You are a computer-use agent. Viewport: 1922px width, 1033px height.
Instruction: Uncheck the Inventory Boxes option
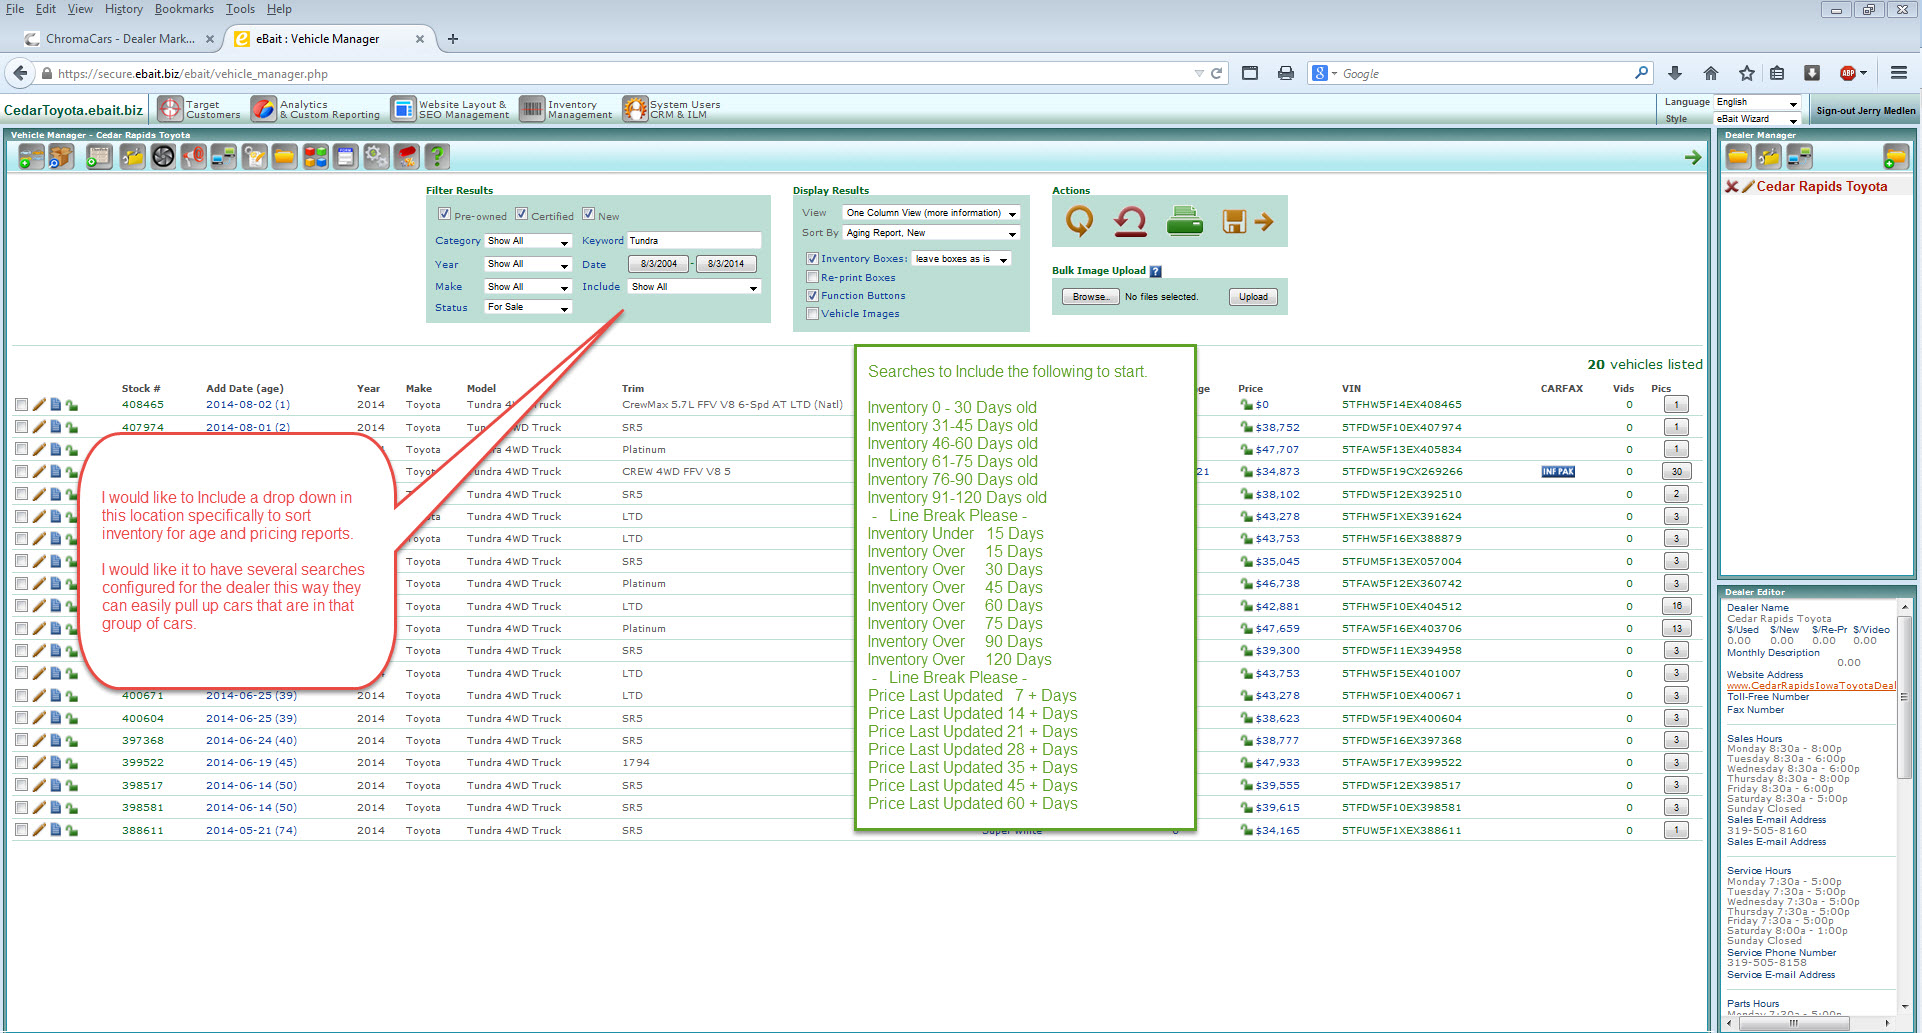click(x=812, y=258)
